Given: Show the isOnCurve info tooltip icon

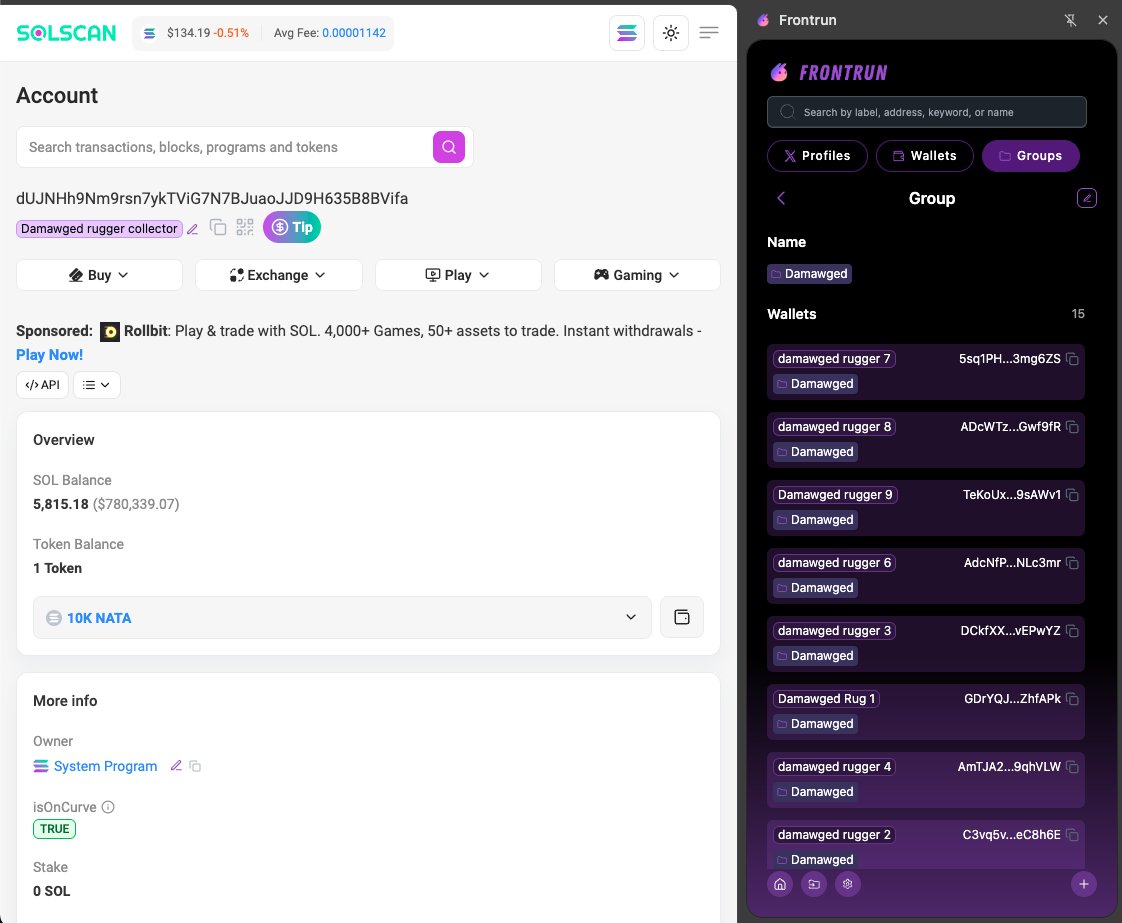Looking at the screenshot, I should (108, 807).
